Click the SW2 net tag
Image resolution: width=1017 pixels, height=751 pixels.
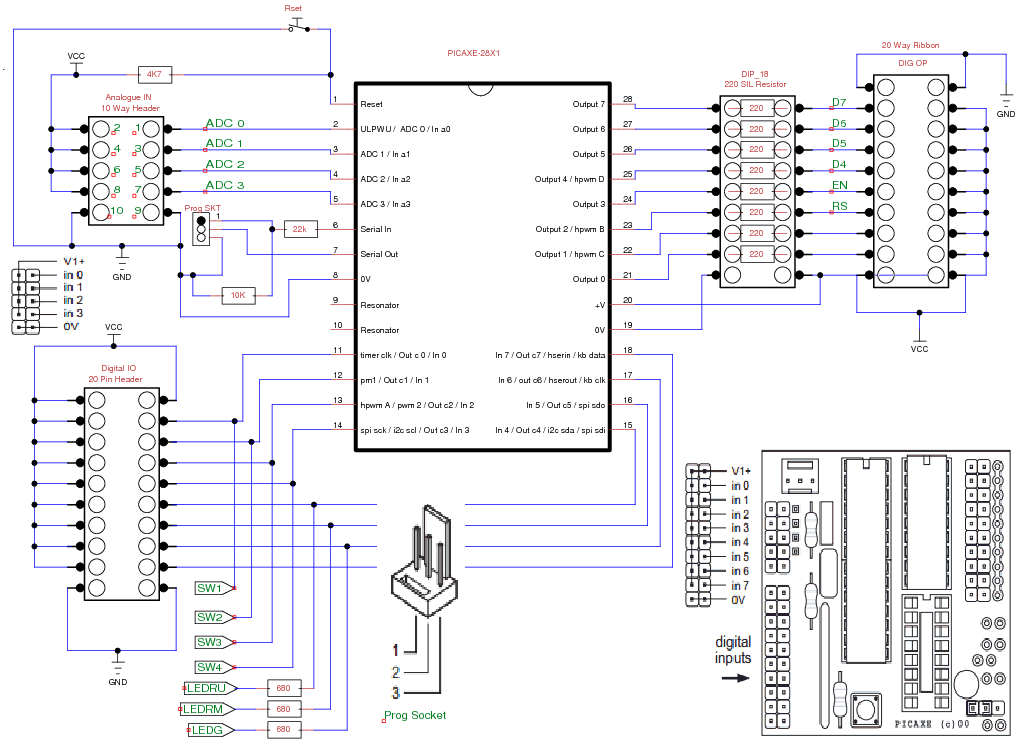tap(215, 617)
